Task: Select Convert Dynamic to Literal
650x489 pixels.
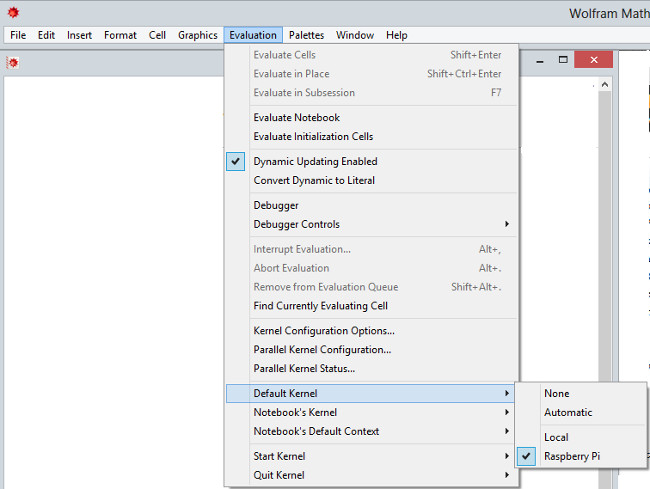Action: (314, 180)
